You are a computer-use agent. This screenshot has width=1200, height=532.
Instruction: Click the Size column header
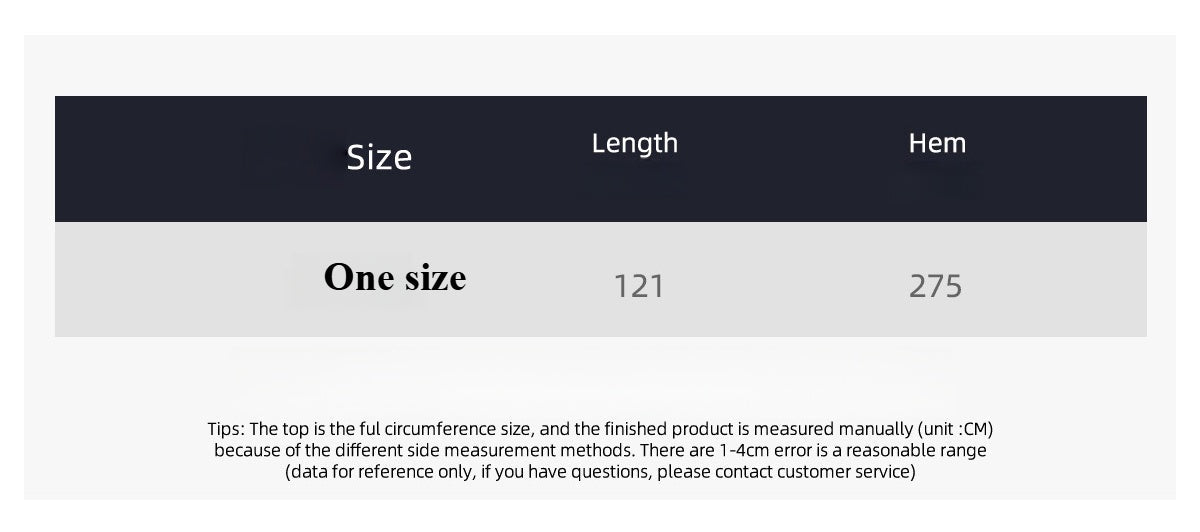pyautogui.click(x=379, y=157)
